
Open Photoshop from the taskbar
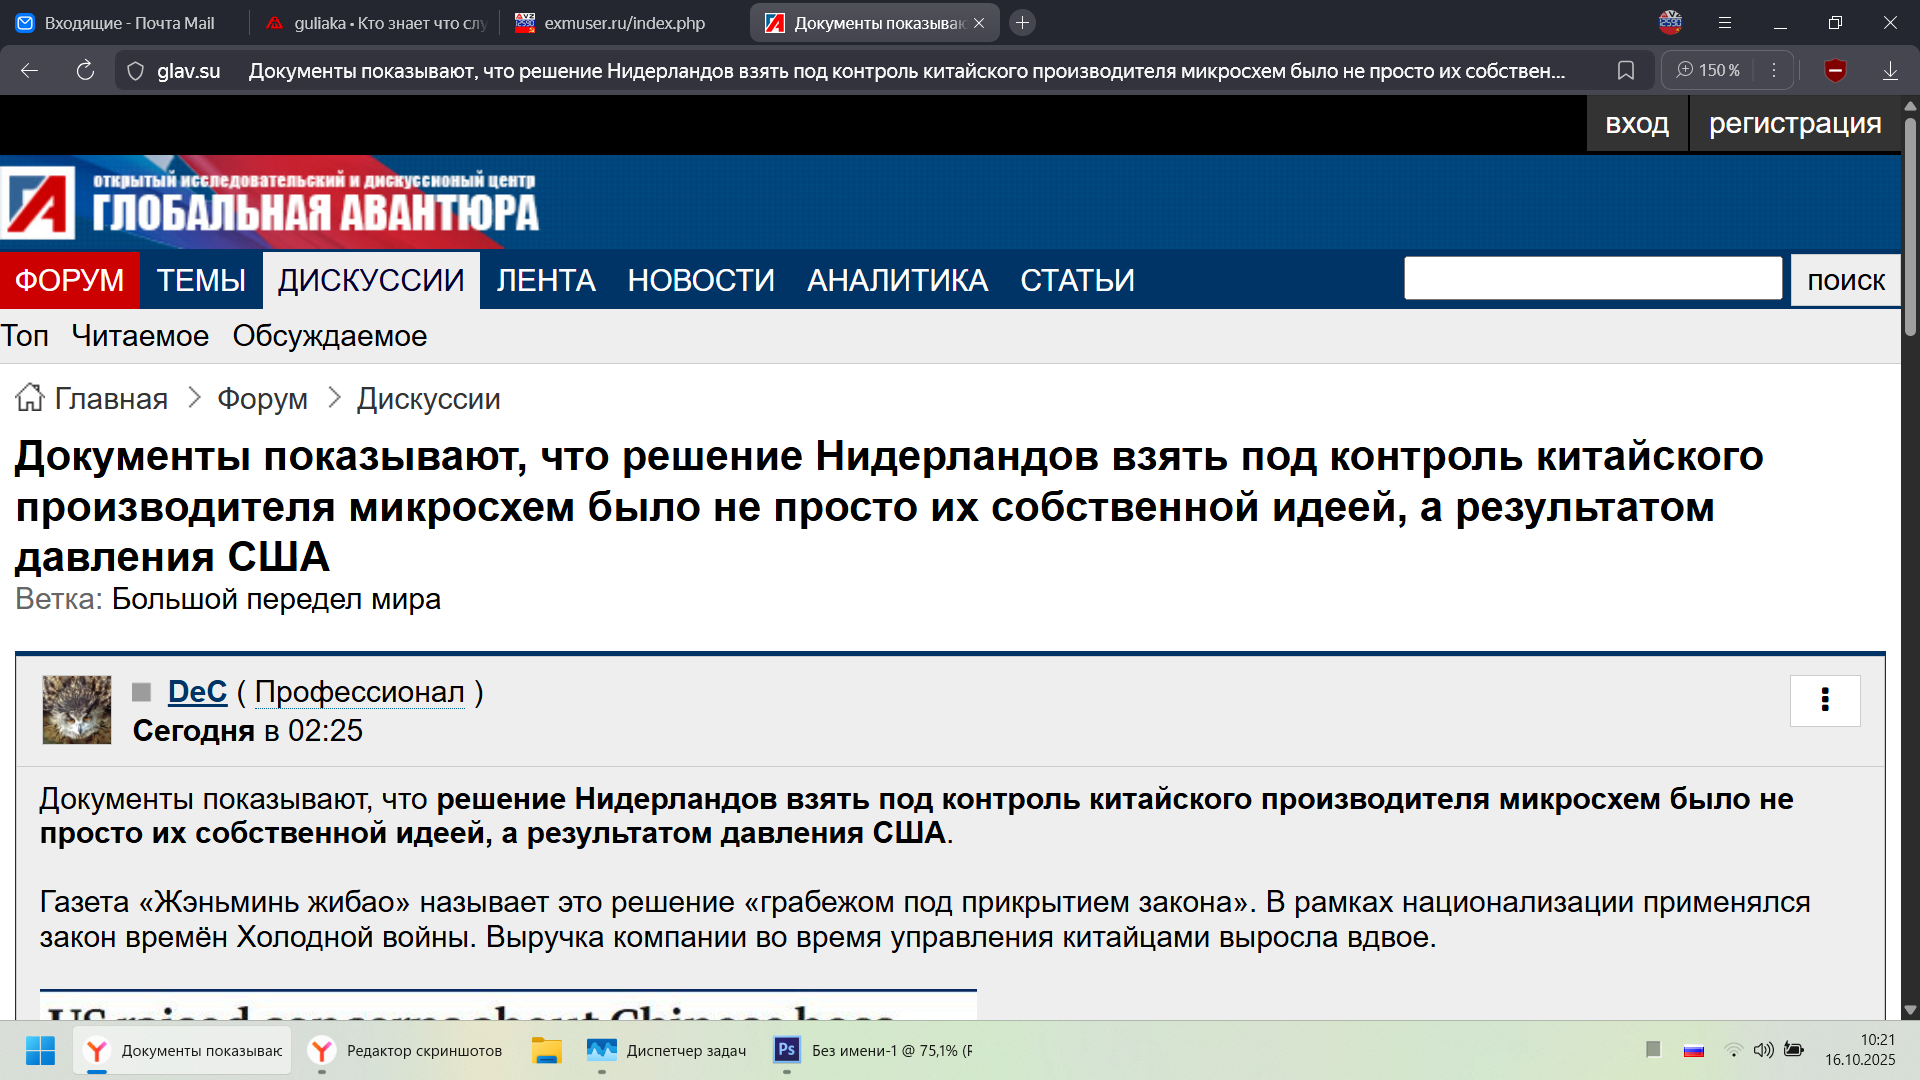pos(787,1050)
